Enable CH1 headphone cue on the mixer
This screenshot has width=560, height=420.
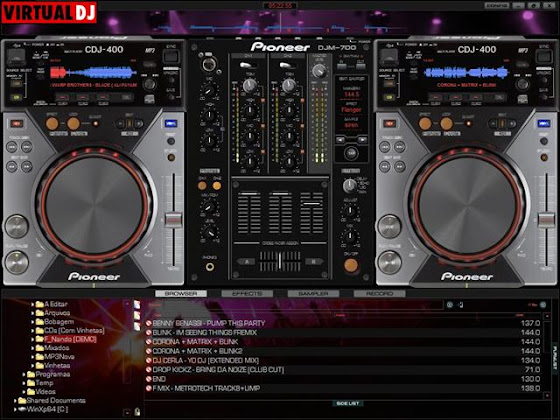(x=202, y=186)
